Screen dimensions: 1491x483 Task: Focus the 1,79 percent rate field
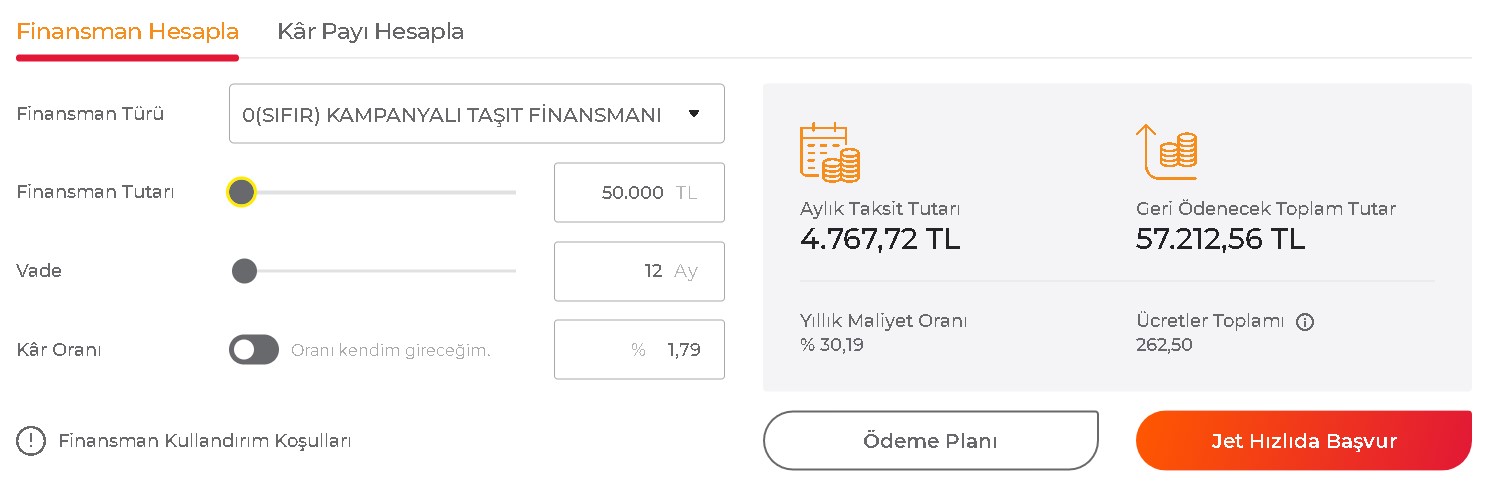639,350
